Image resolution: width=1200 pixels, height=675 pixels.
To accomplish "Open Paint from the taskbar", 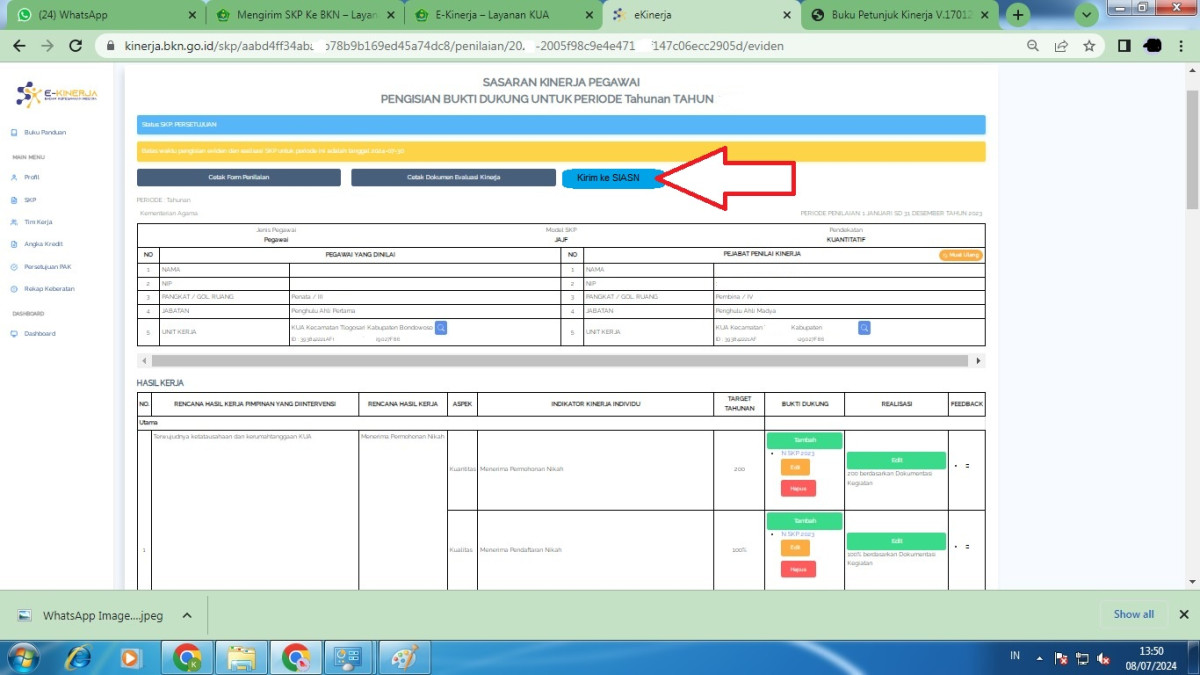I will point(405,657).
